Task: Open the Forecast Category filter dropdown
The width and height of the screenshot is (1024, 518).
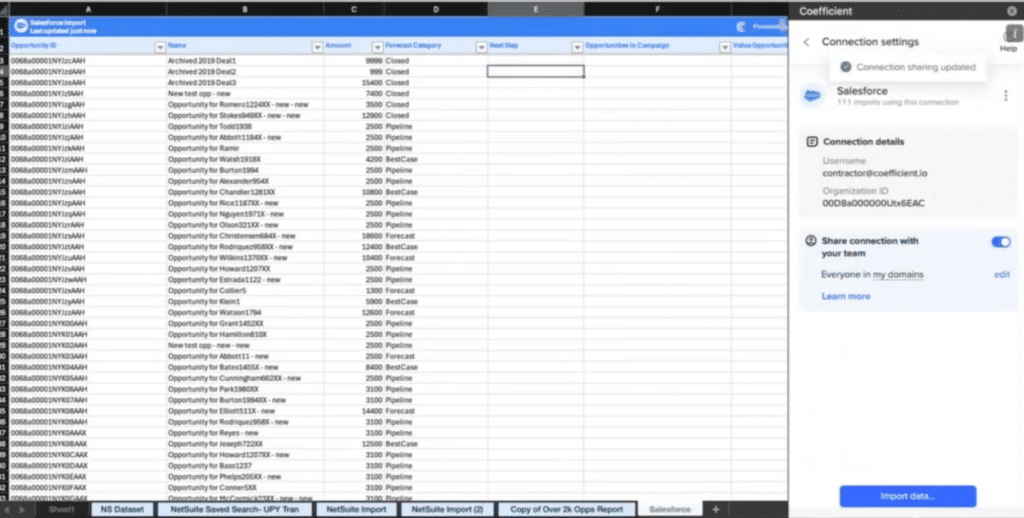Action: point(481,47)
